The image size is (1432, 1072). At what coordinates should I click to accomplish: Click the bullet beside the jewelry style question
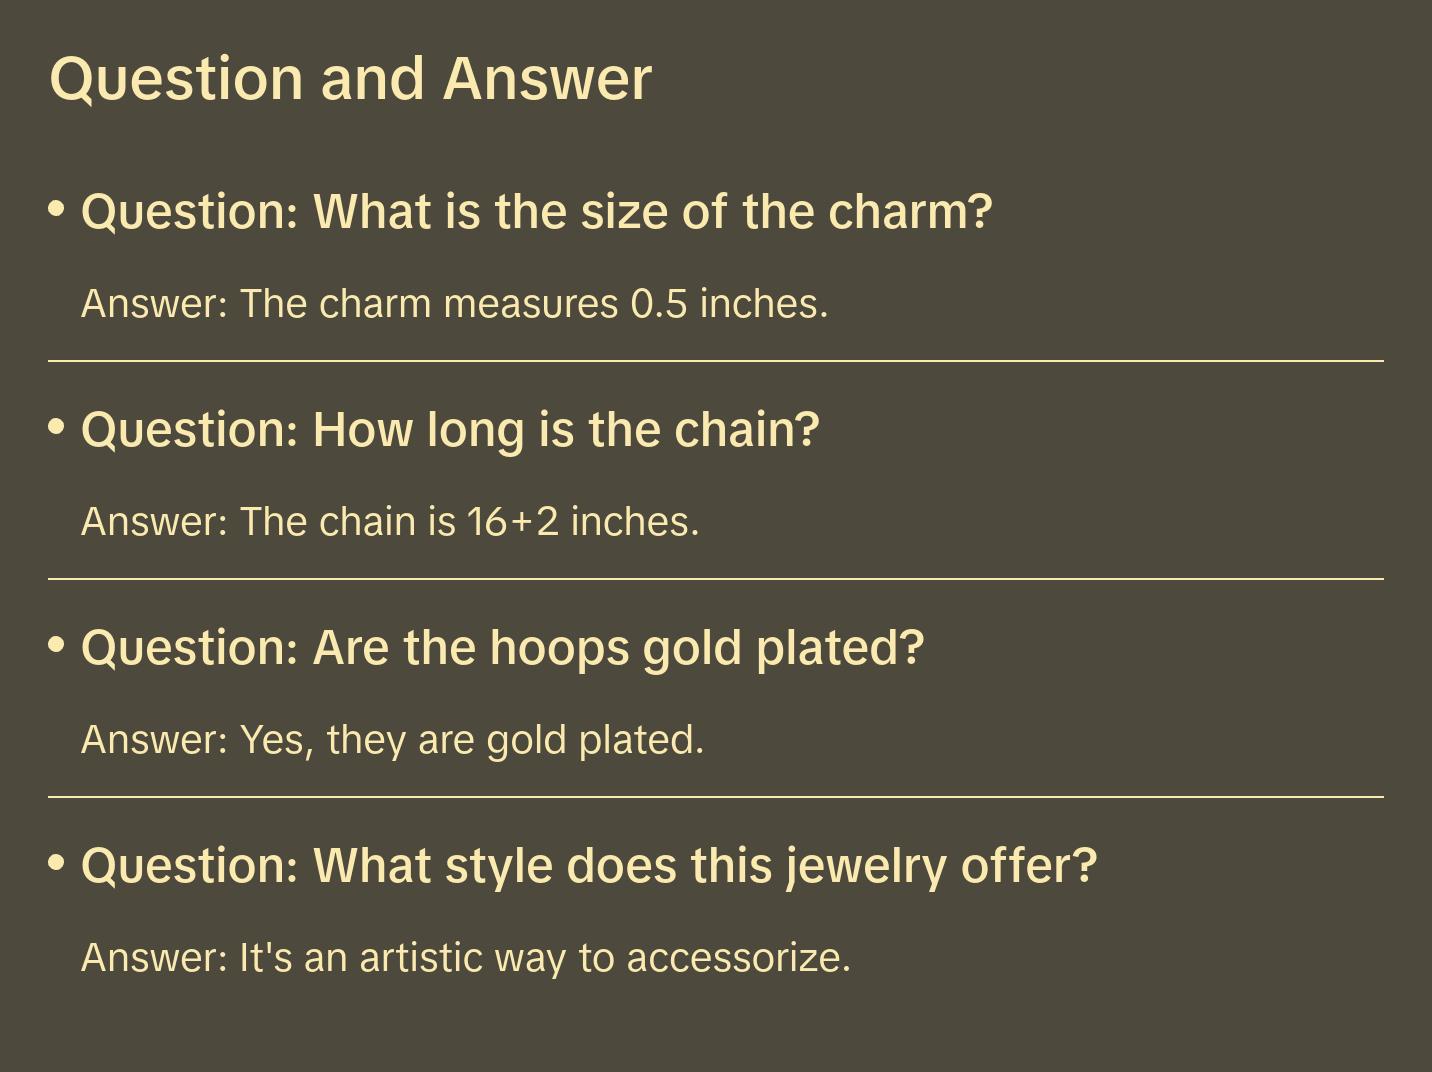(57, 863)
